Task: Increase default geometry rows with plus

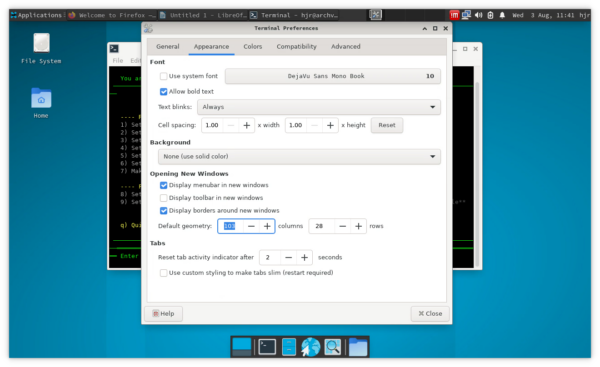Action: pyautogui.click(x=358, y=226)
